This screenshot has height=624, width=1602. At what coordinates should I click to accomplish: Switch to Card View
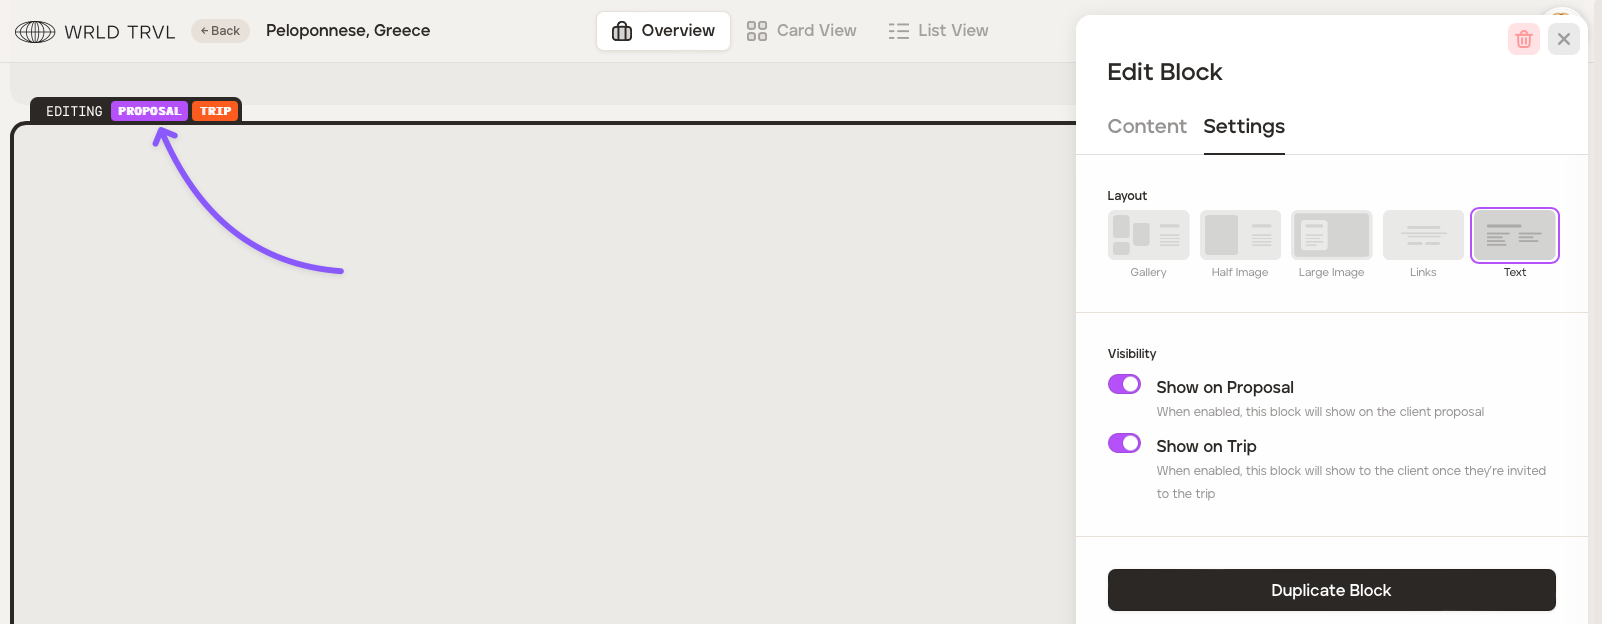pyautogui.click(x=802, y=31)
